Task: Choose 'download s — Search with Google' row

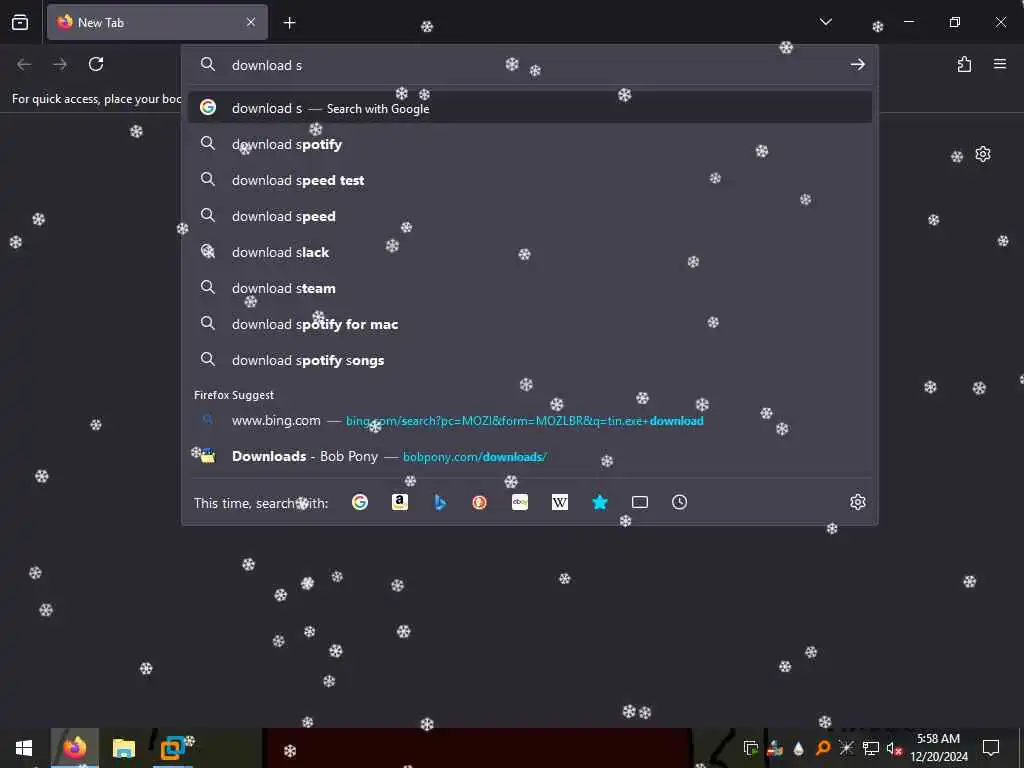Action: 530,108
